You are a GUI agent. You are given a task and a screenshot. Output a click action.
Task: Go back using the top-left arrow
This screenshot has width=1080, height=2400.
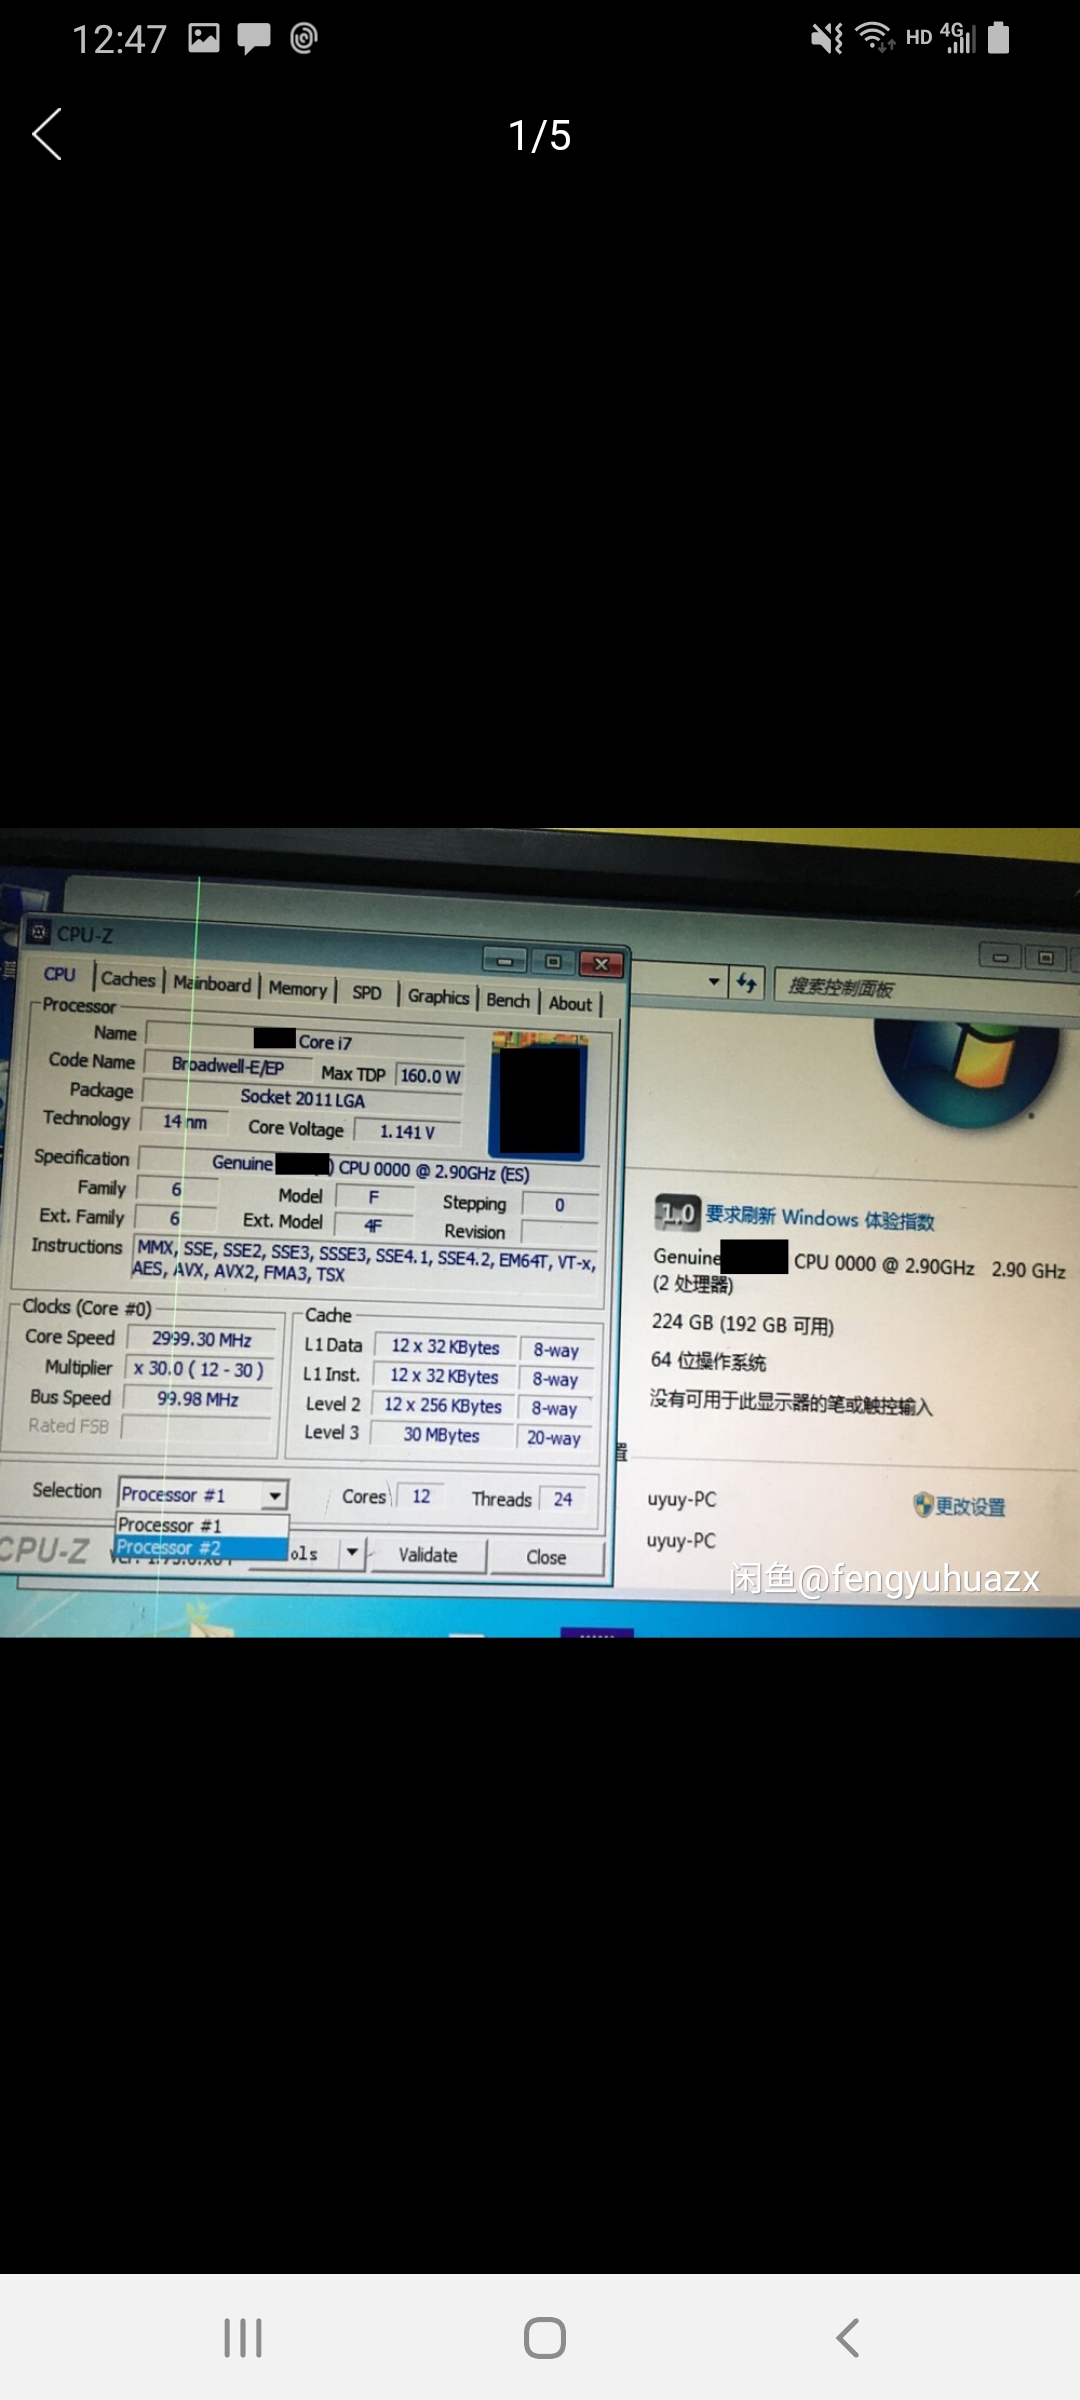47,135
